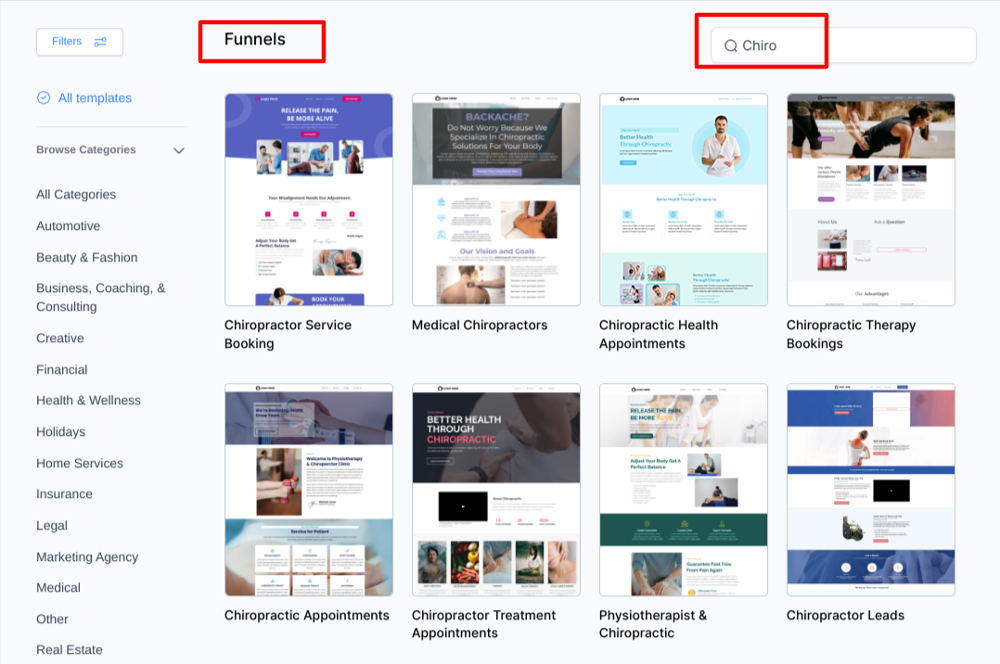Select the Medical category

click(58, 588)
